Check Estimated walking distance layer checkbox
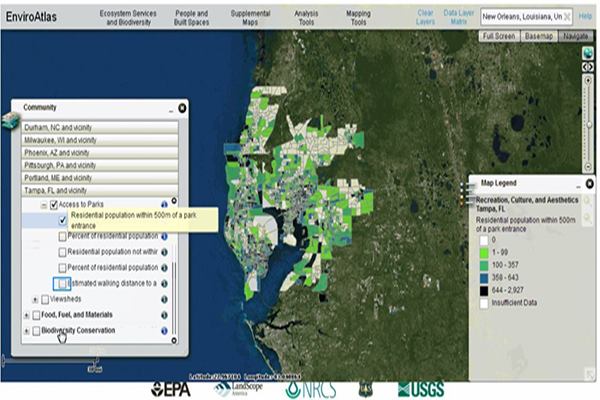This screenshot has height=400, width=600. pyautogui.click(x=62, y=284)
